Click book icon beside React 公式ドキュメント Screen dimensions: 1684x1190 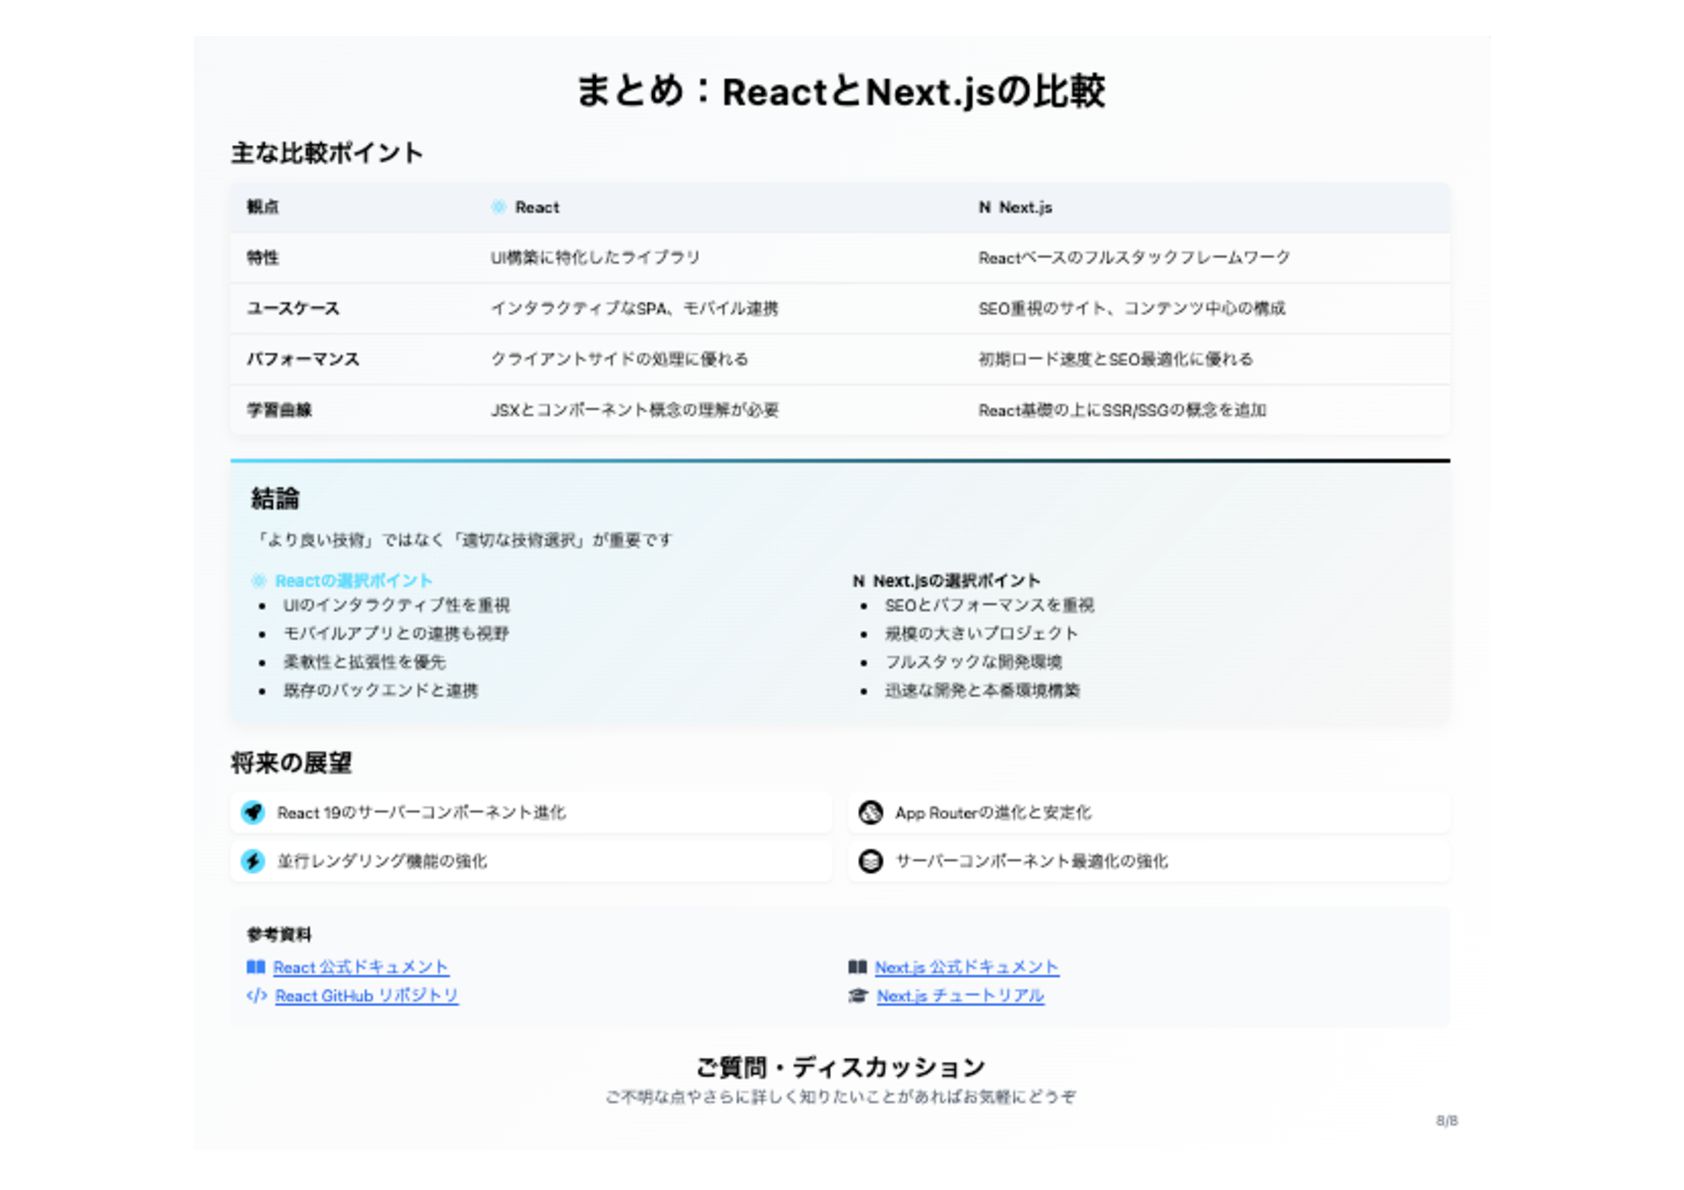tap(256, 967)
